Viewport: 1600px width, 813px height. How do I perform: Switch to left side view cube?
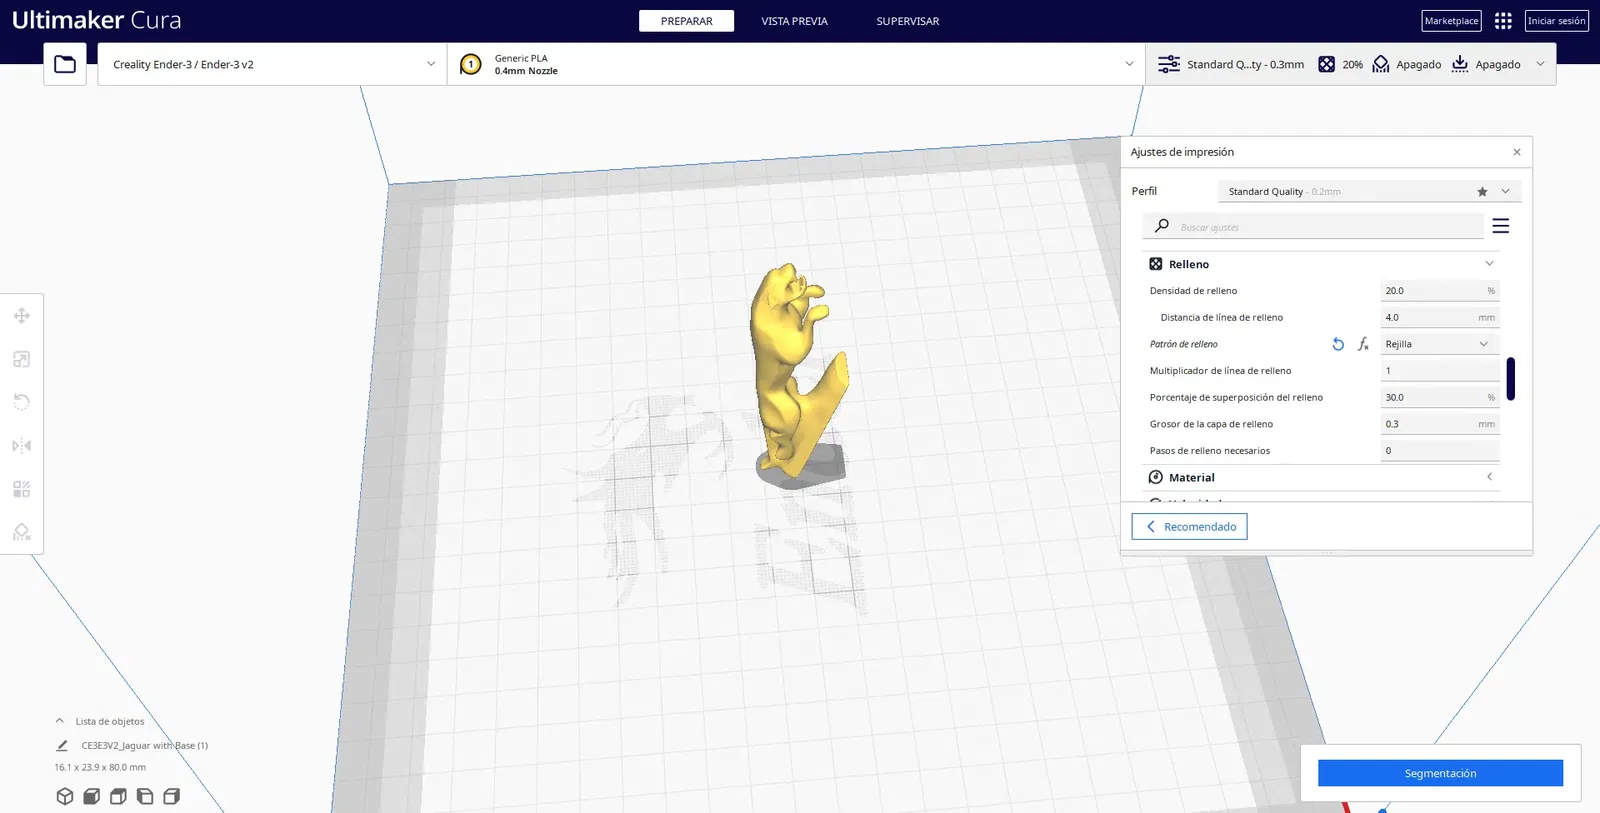(145, 796)
